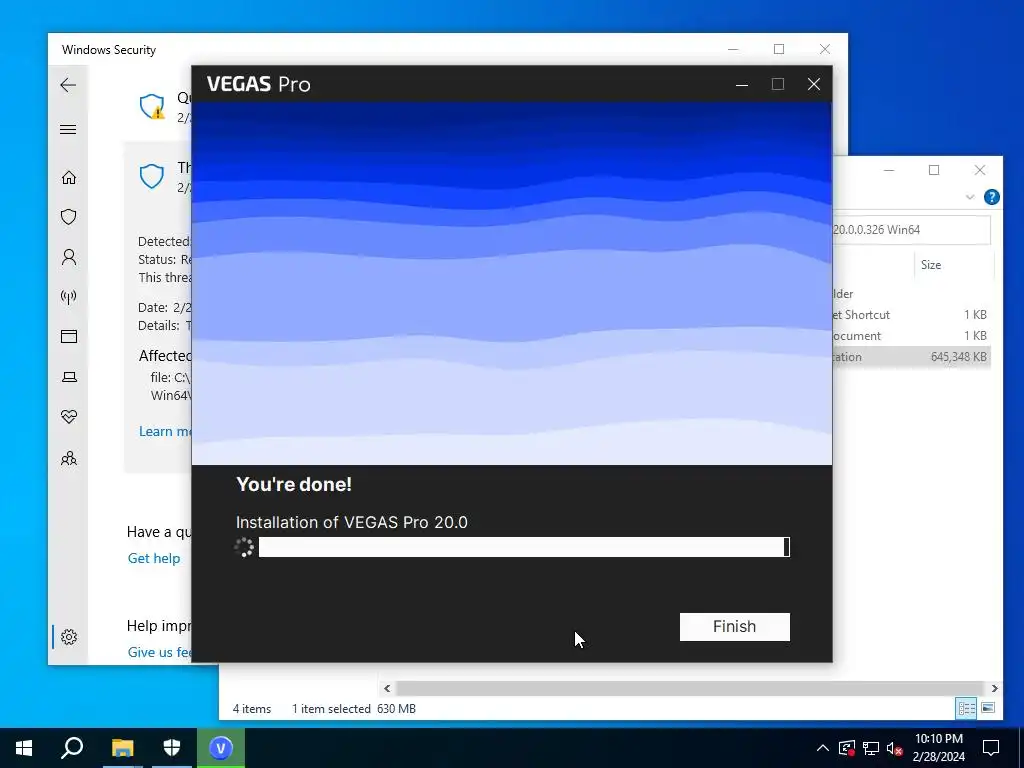Viewport: 1024px width, 768px height.
Task: Open Virus & threat protection shield icon
Action: (x=69, y=217)
